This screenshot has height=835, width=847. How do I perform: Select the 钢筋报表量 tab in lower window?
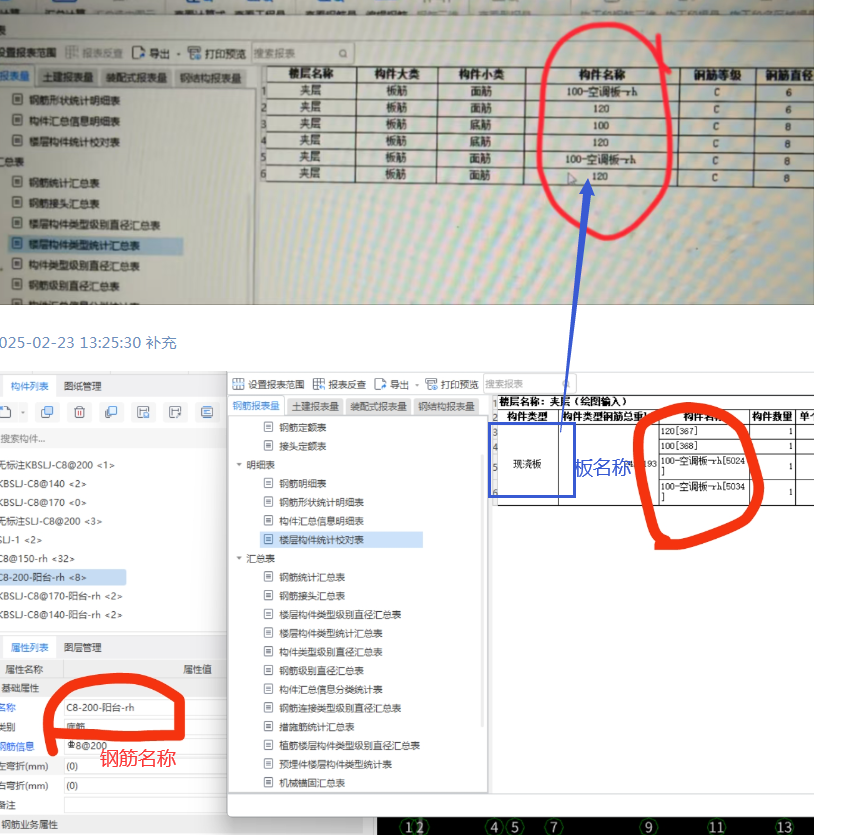256,406
